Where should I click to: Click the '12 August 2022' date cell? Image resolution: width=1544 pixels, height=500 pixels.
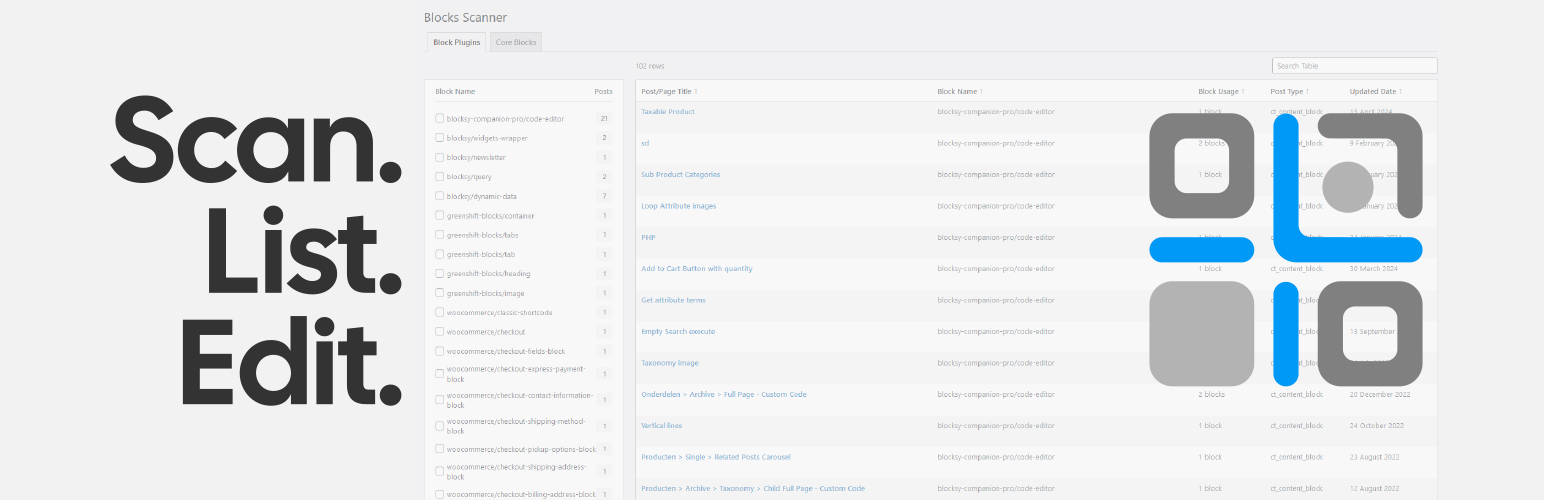tap(1375, 488)
